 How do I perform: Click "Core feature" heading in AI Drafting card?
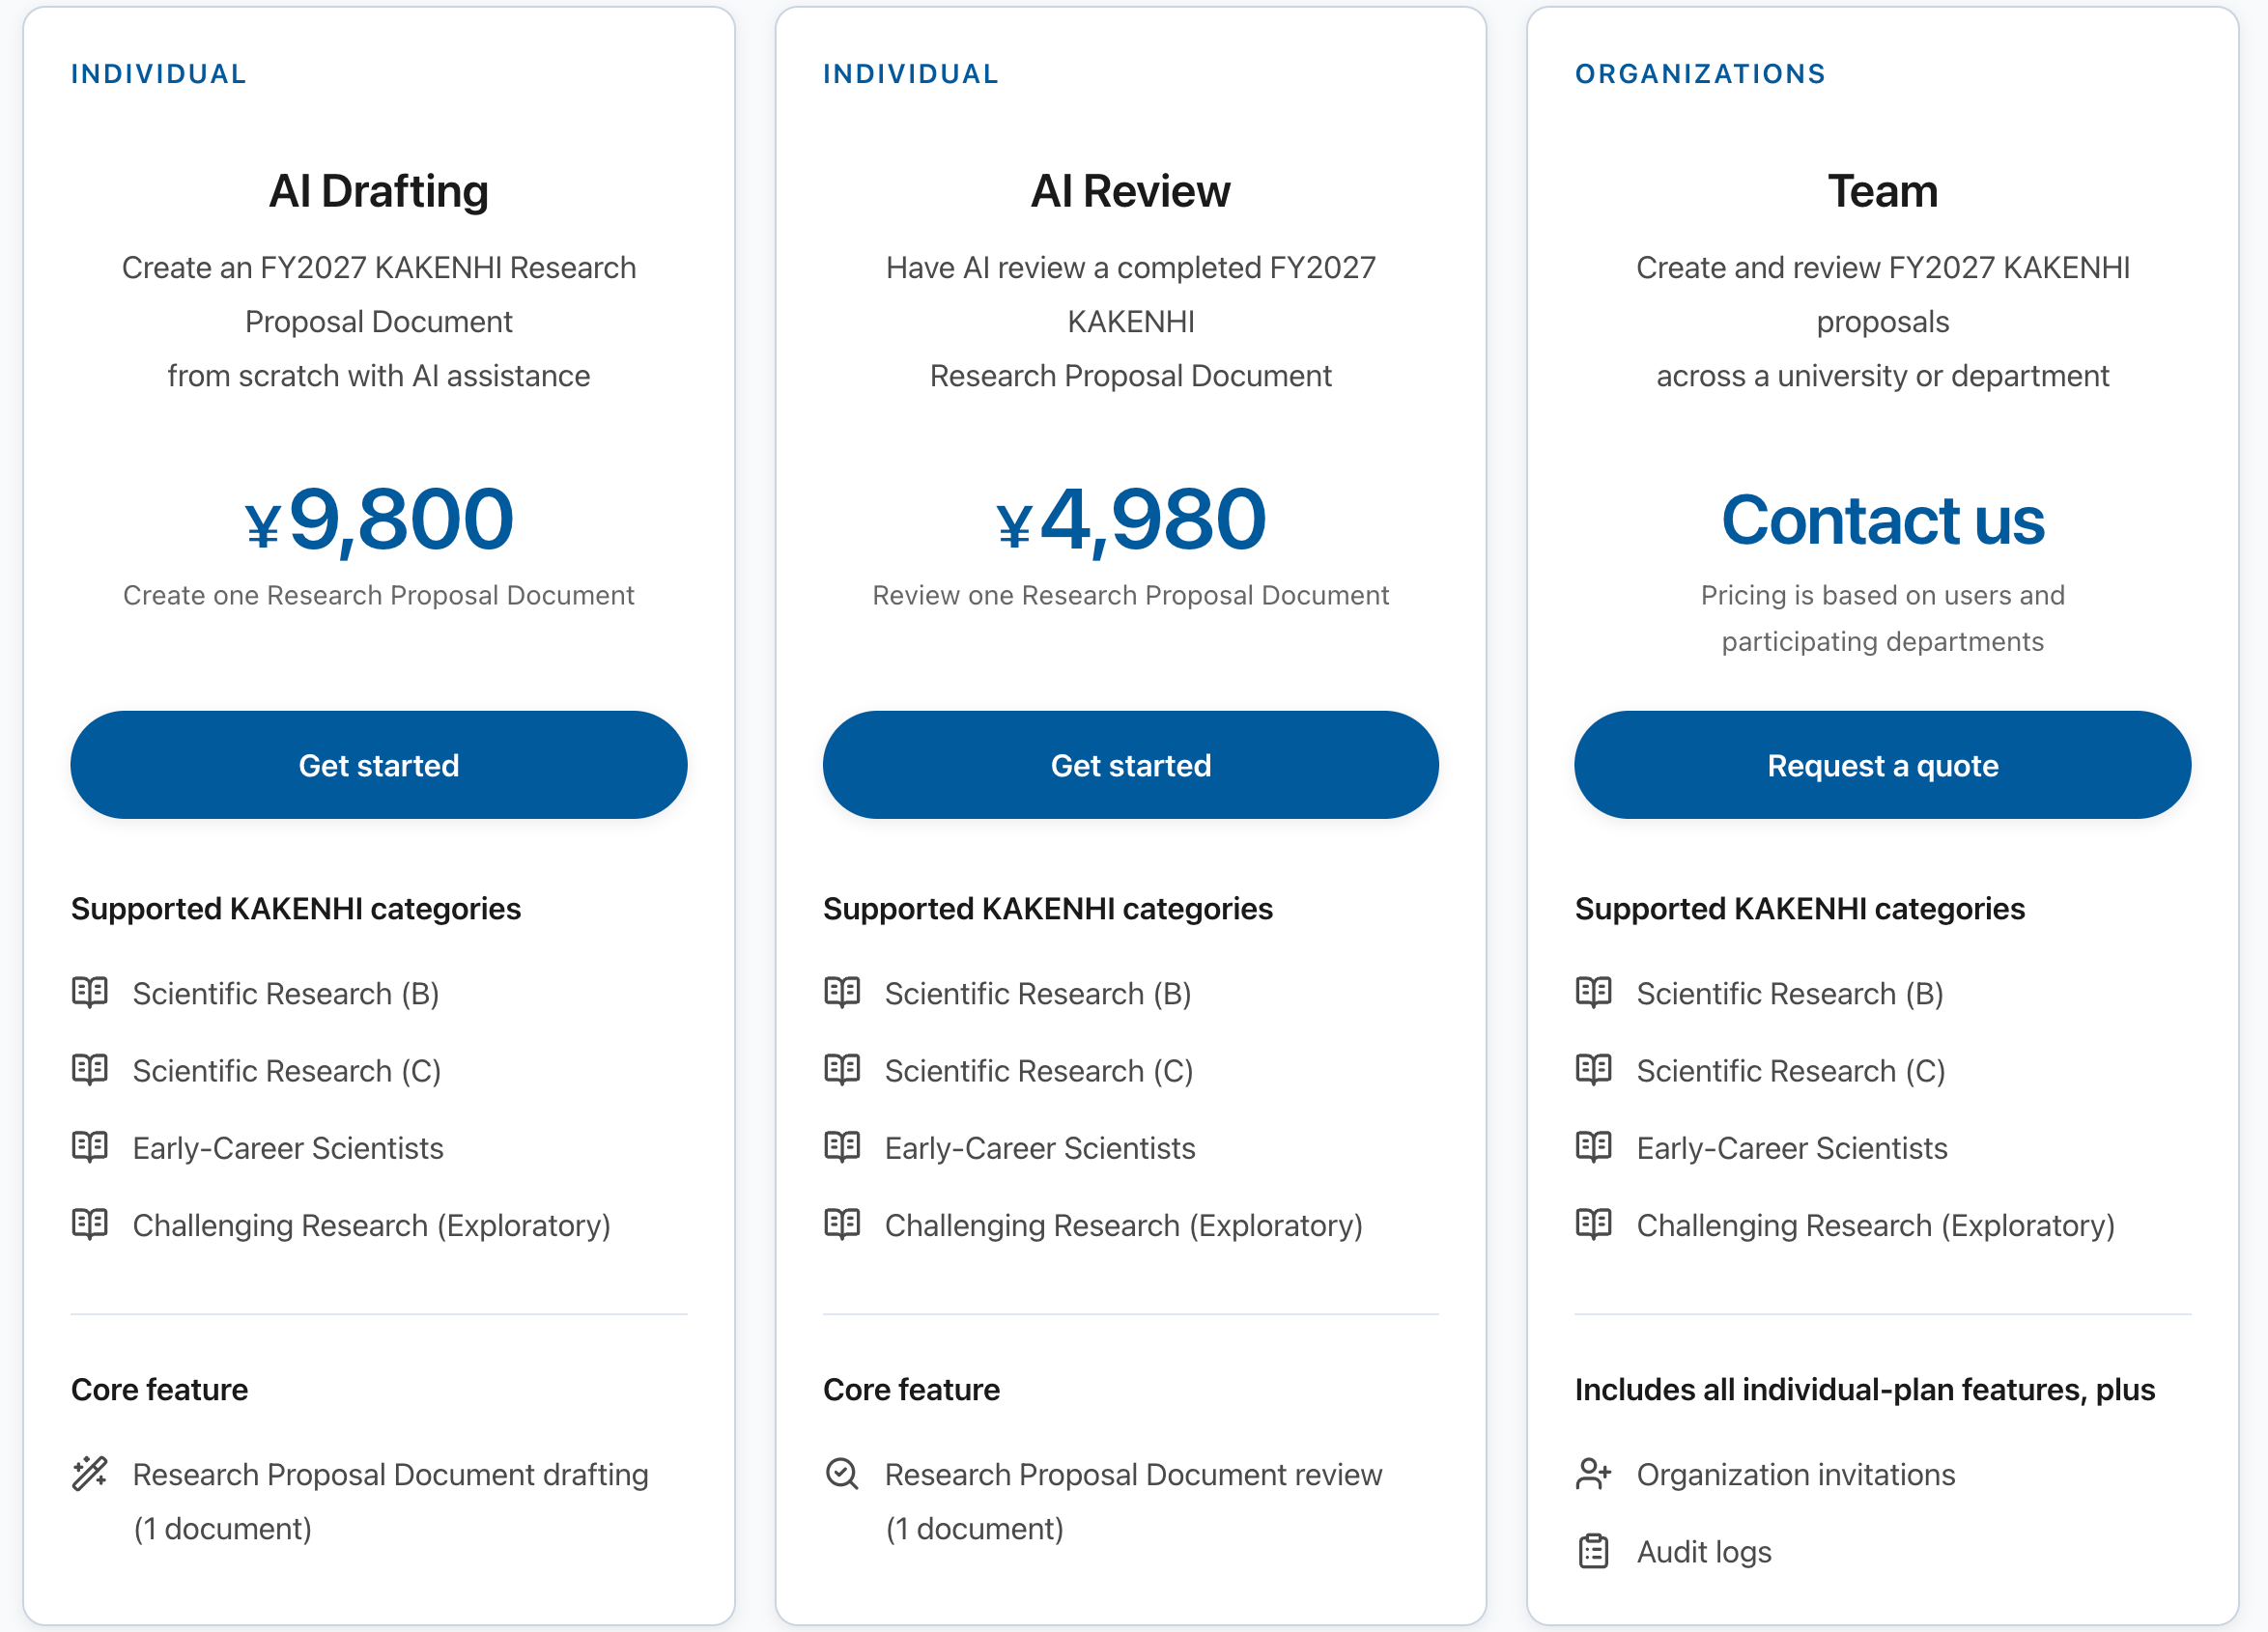coord(160,1389)
